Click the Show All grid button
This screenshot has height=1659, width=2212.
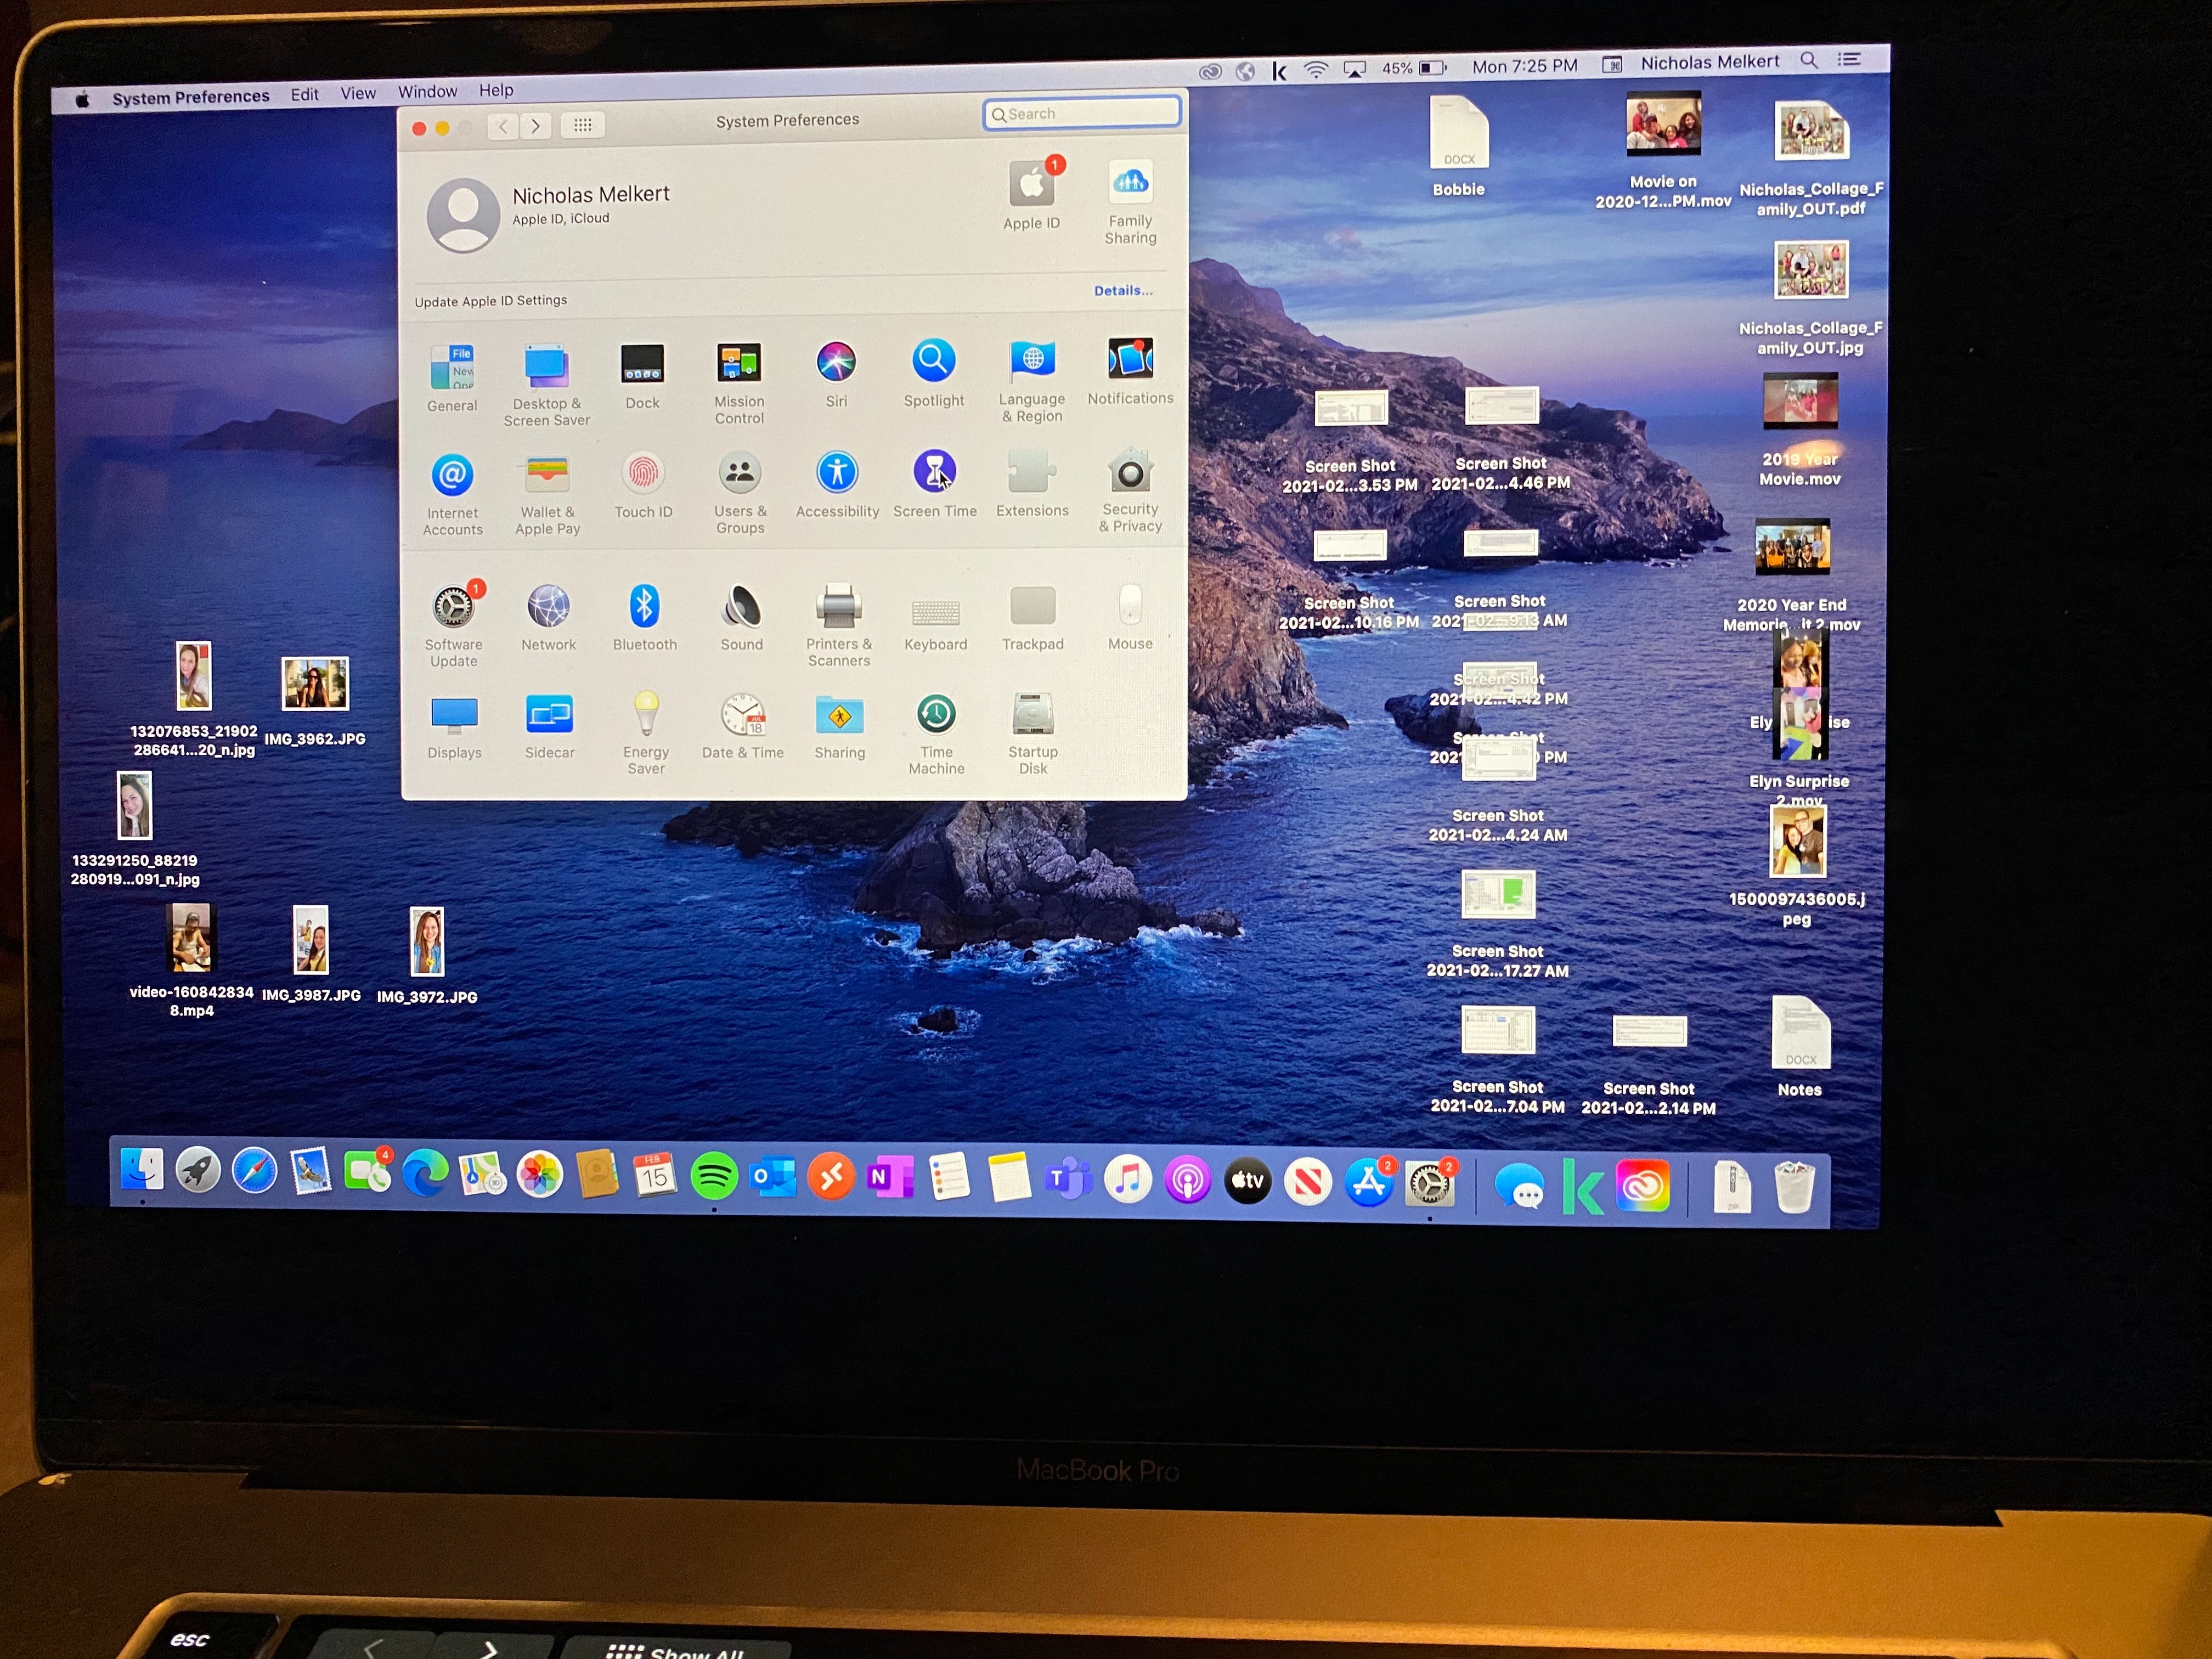pyautogui.click(x=582, y=125)
